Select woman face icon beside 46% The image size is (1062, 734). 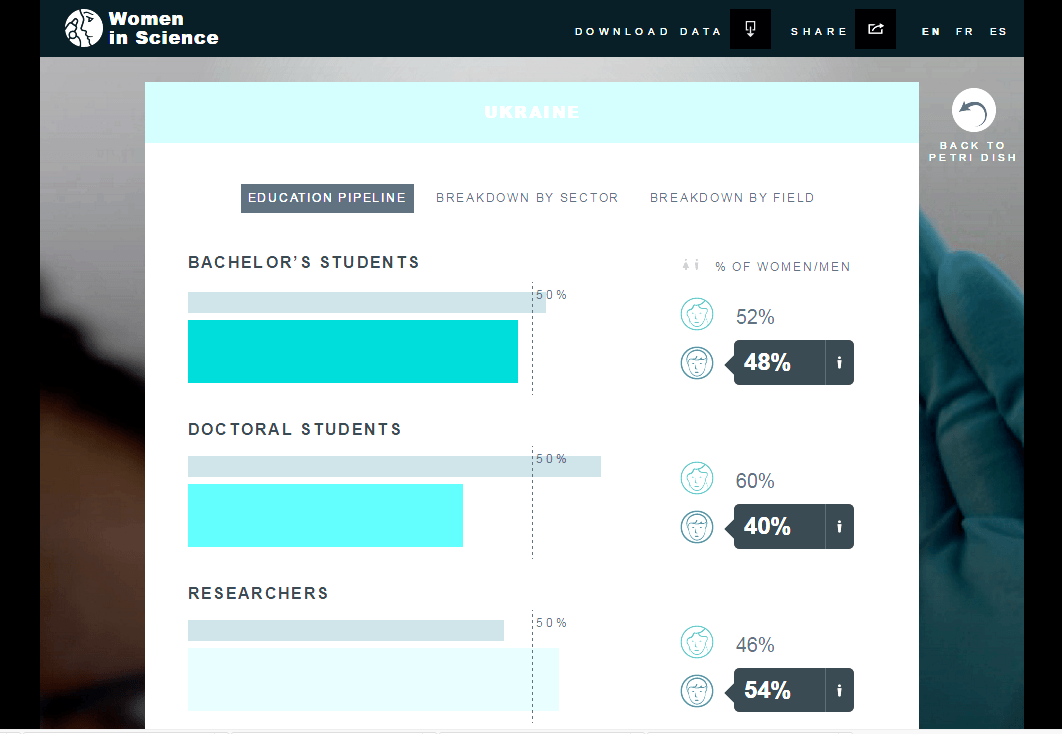(x=697, y=642)
